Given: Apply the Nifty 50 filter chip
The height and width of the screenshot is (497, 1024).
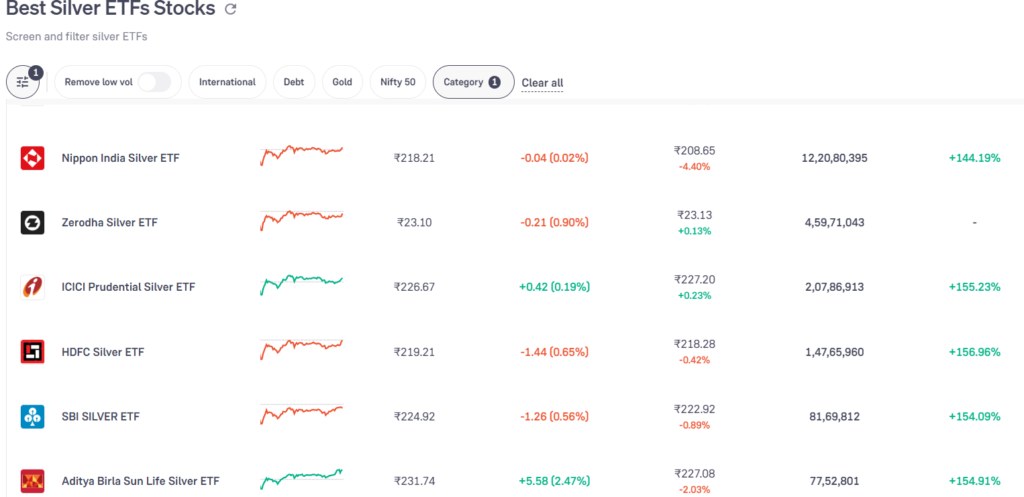Looking at the screenshot, I should coord(397,82).
